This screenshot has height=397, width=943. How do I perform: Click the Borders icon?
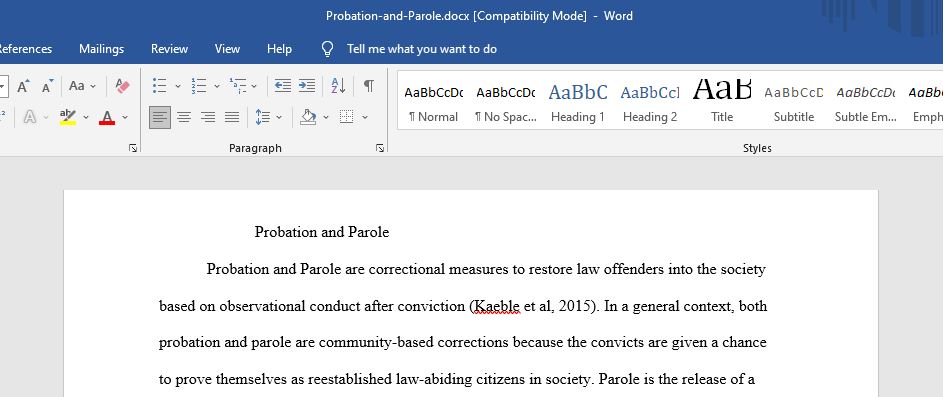pos(346,117)
